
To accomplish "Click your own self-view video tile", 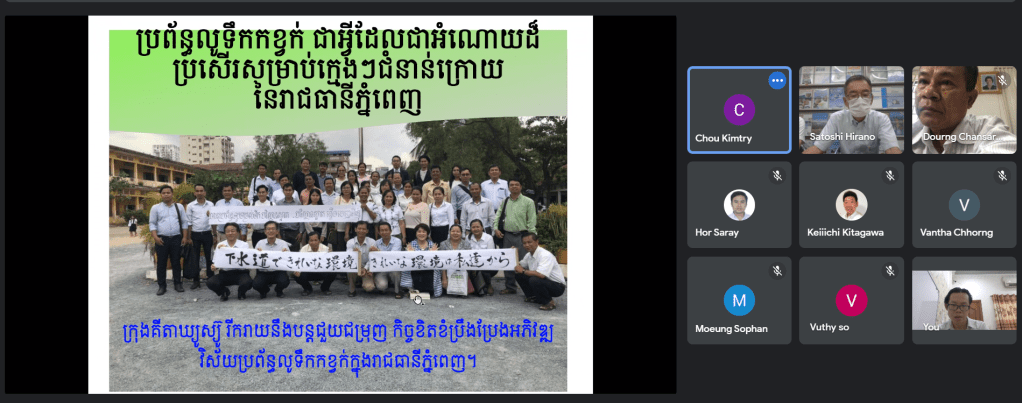I will pos(964,300).
